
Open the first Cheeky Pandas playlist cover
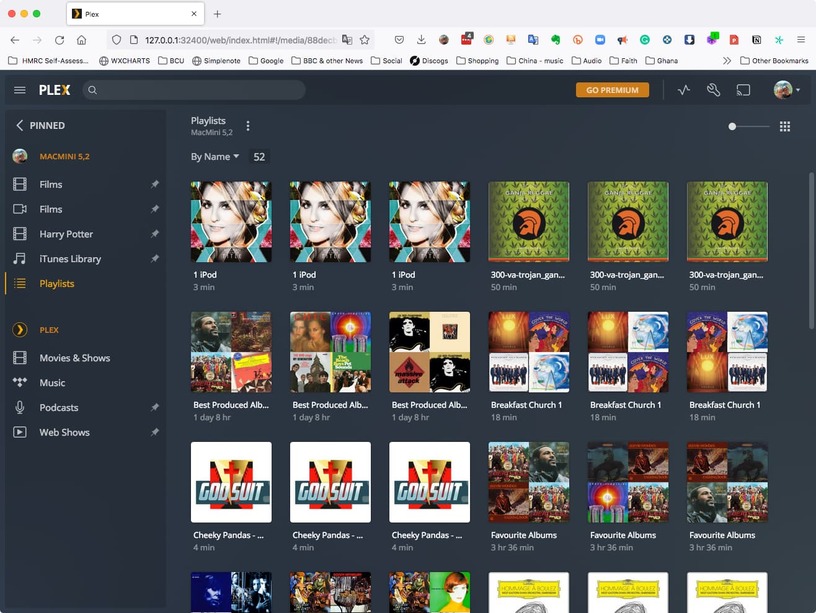pos(231,482)
